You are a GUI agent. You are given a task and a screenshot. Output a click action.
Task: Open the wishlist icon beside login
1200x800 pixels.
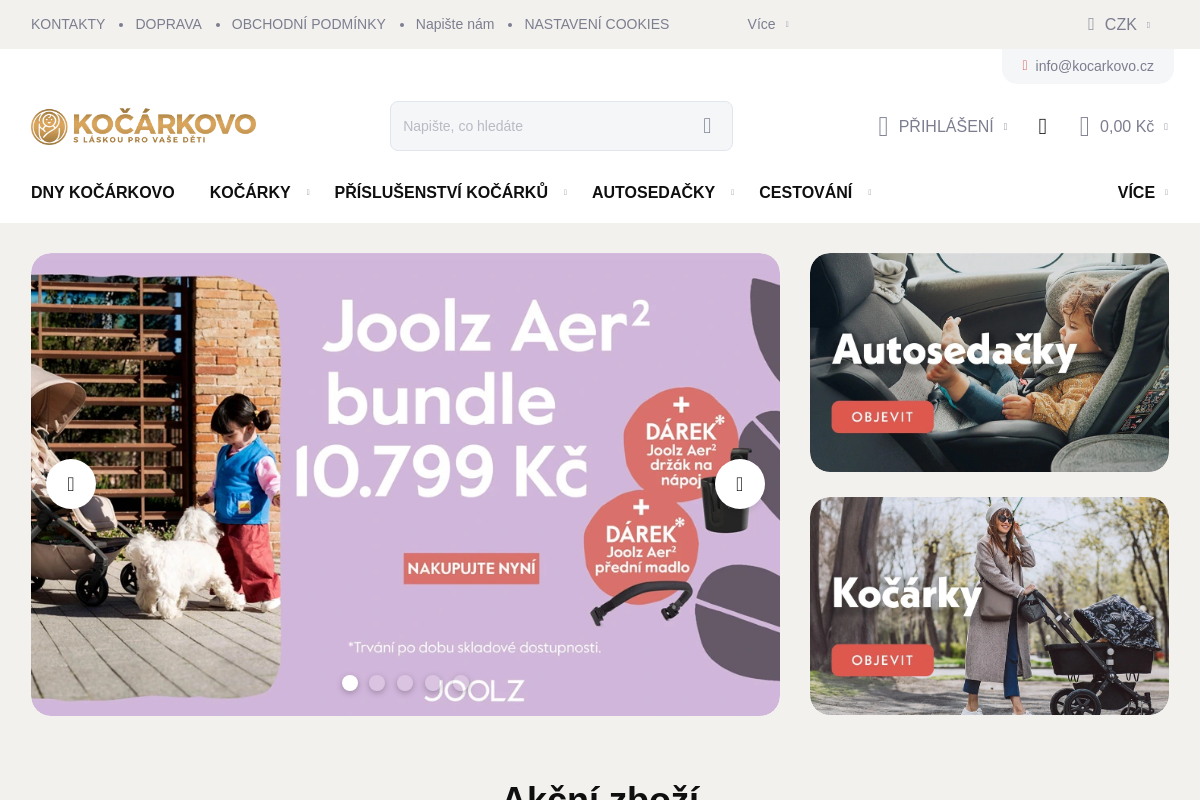point(1043,126)
